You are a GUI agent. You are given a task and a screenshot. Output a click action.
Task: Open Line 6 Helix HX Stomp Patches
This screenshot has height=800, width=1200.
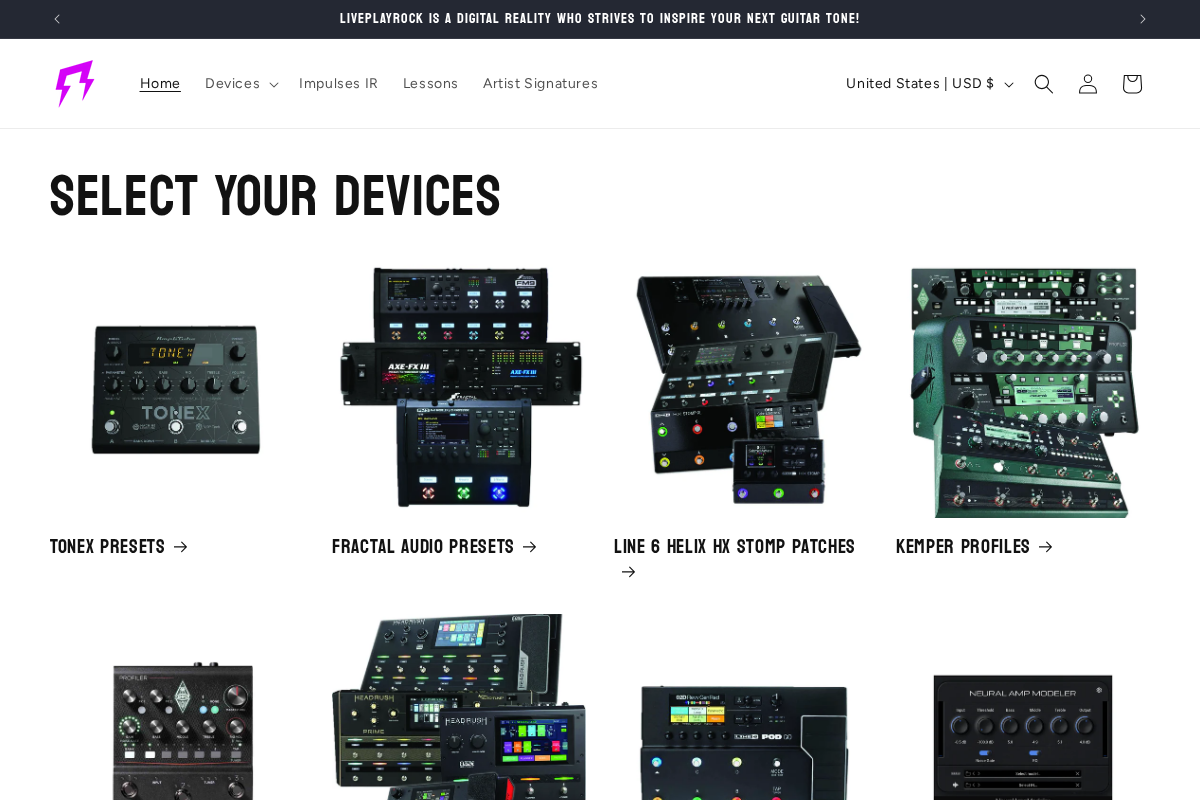[734, 547]
